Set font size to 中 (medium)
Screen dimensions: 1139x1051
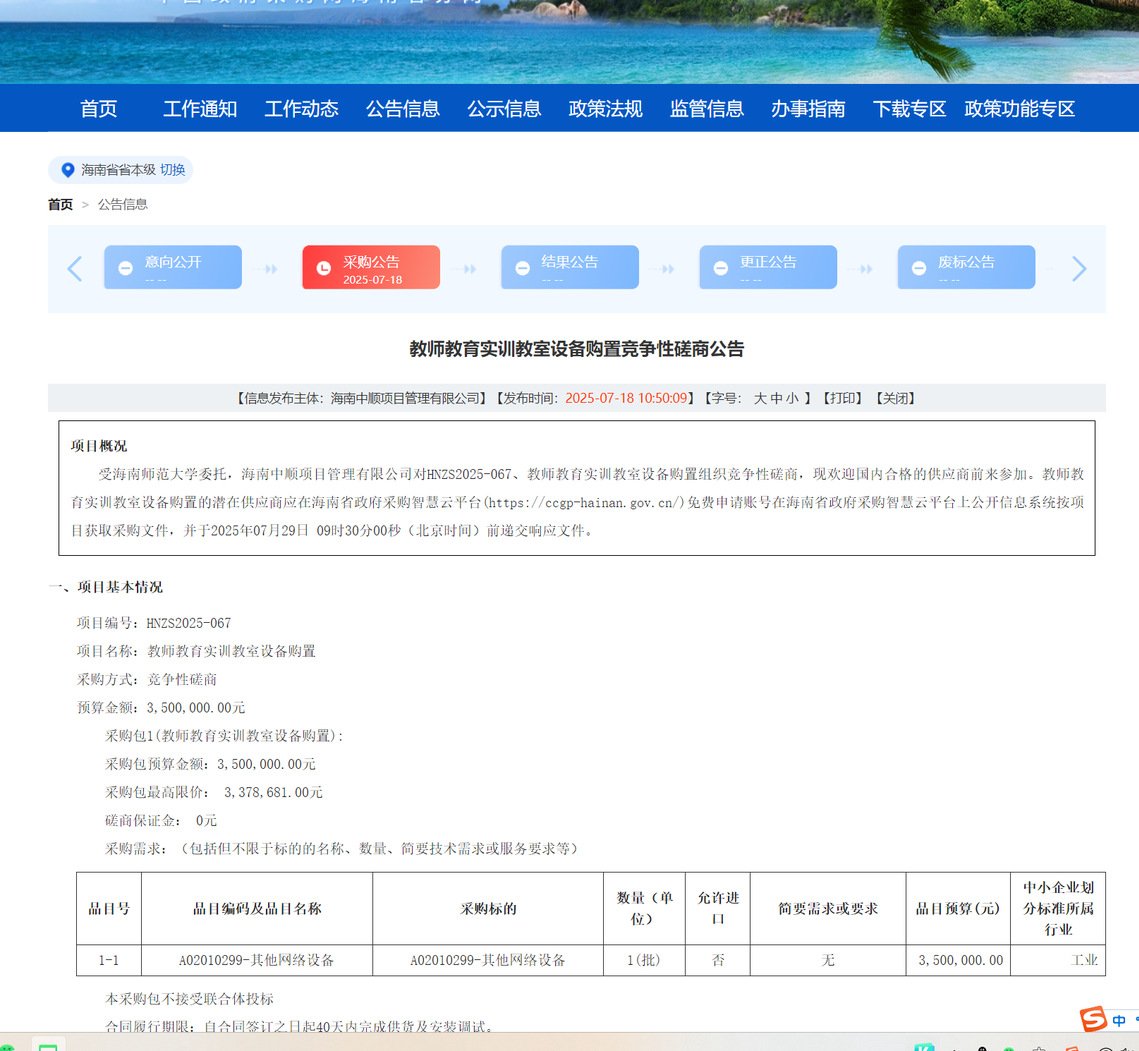pos(776,398)
